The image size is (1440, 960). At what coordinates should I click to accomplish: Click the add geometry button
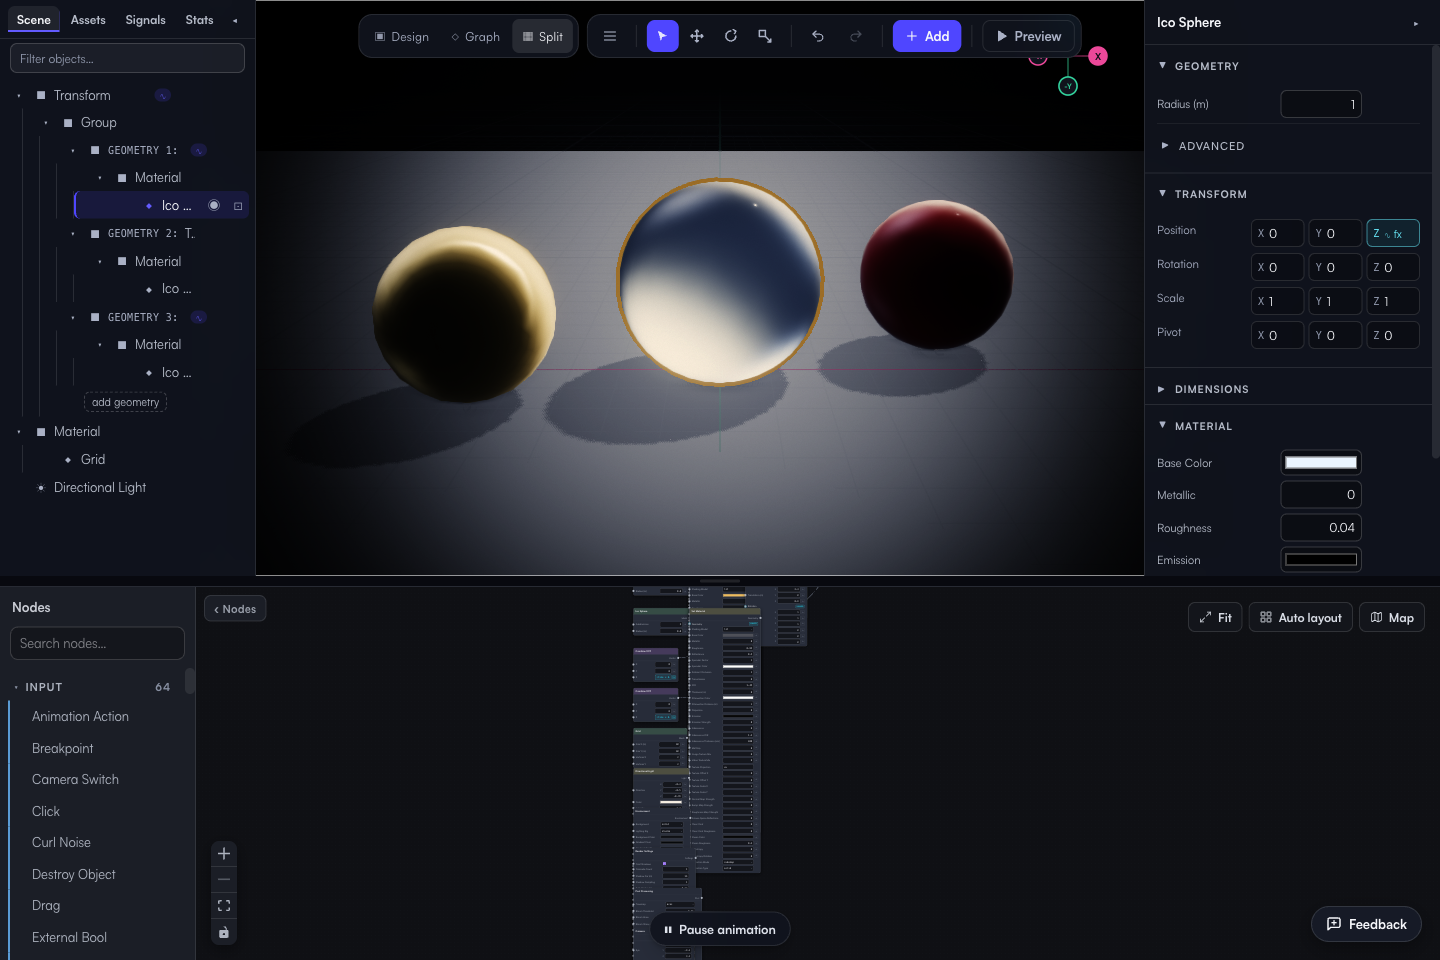point(126,402)
